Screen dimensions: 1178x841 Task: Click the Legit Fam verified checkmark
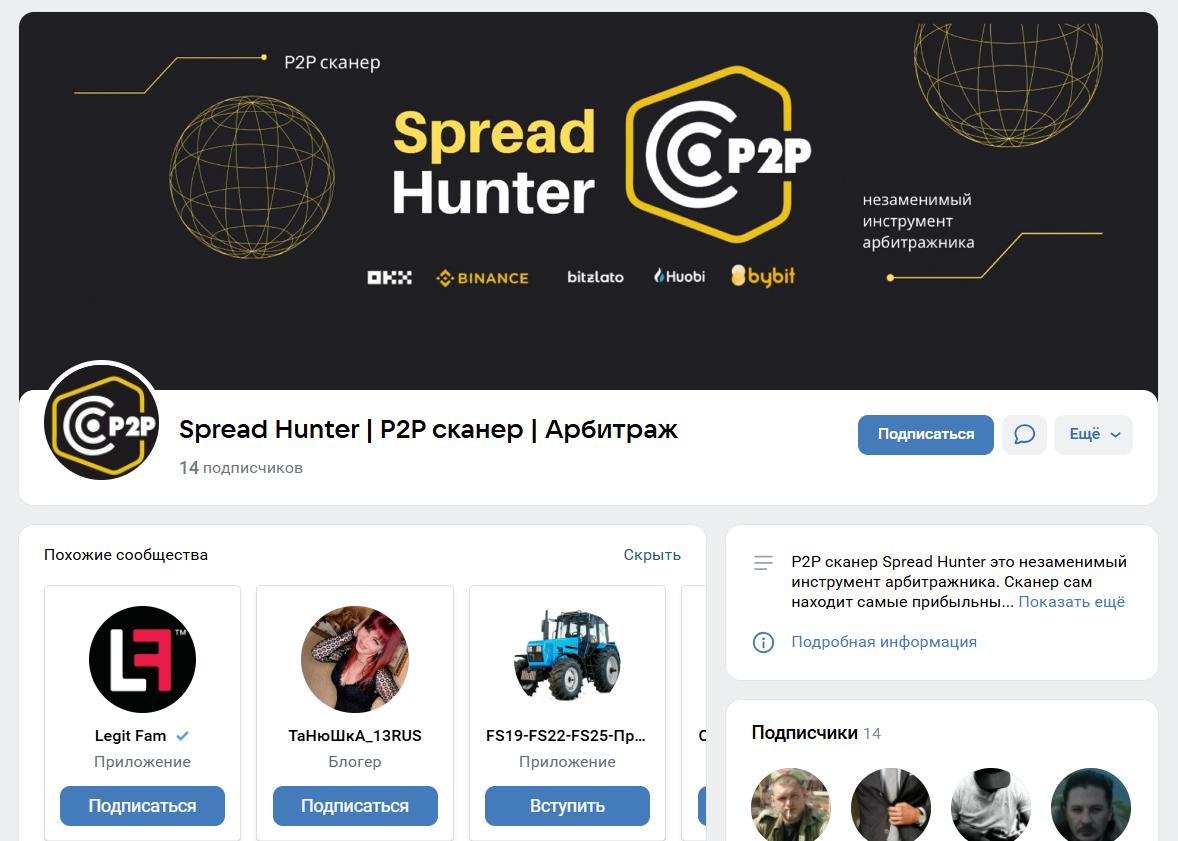(x=182, y=736)
